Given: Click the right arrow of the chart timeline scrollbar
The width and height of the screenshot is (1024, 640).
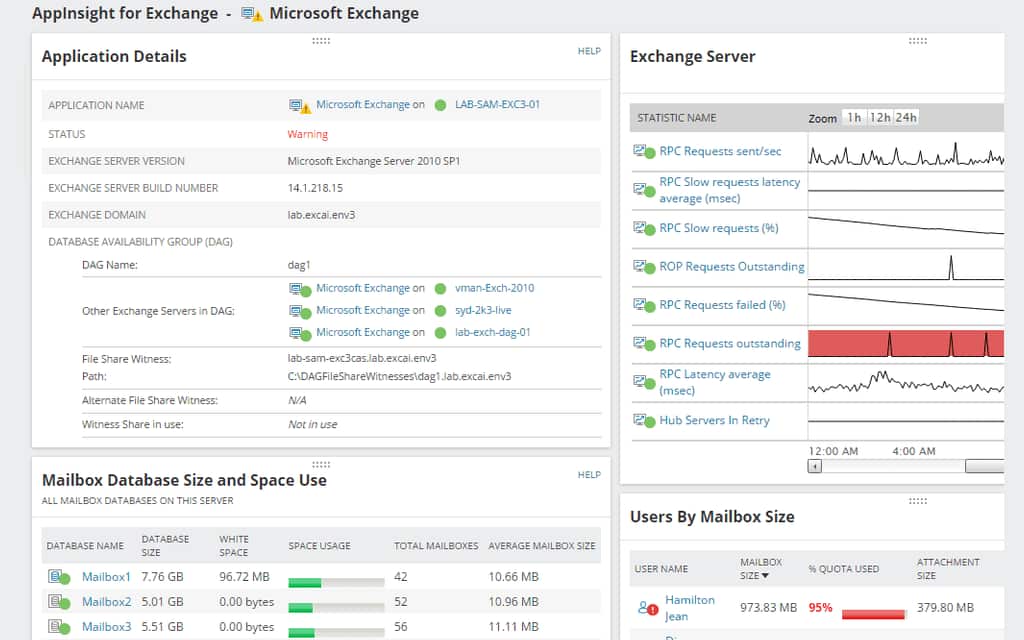Looking at the screenshot, I should coord(986,466).
